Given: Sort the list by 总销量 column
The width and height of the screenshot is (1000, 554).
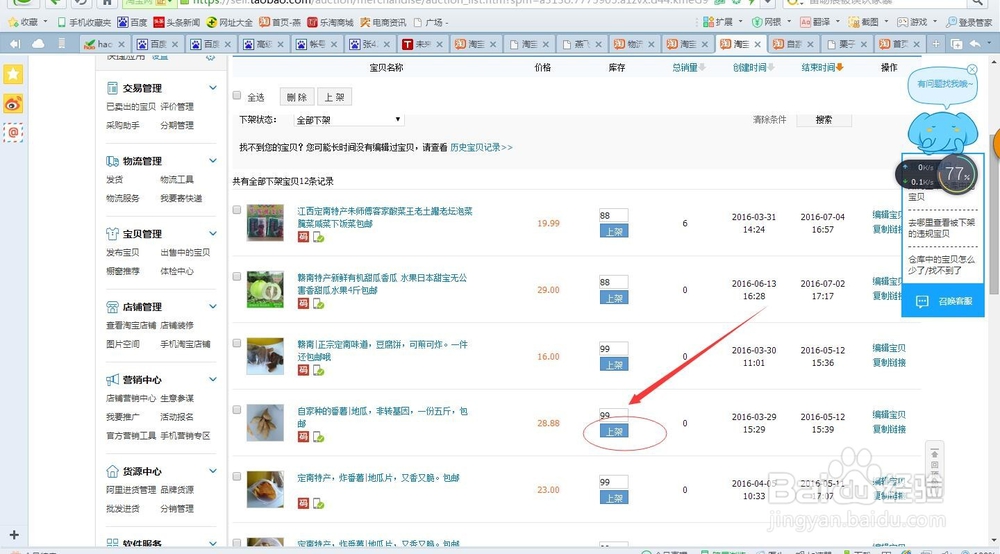Looking at the screenshot, I should tap(689, 68).
